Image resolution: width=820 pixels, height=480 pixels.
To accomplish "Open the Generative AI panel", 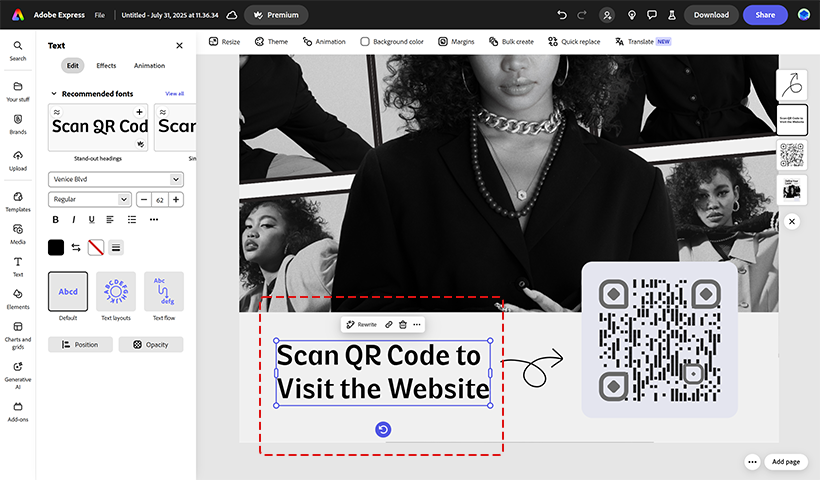I will pos(18,375).
